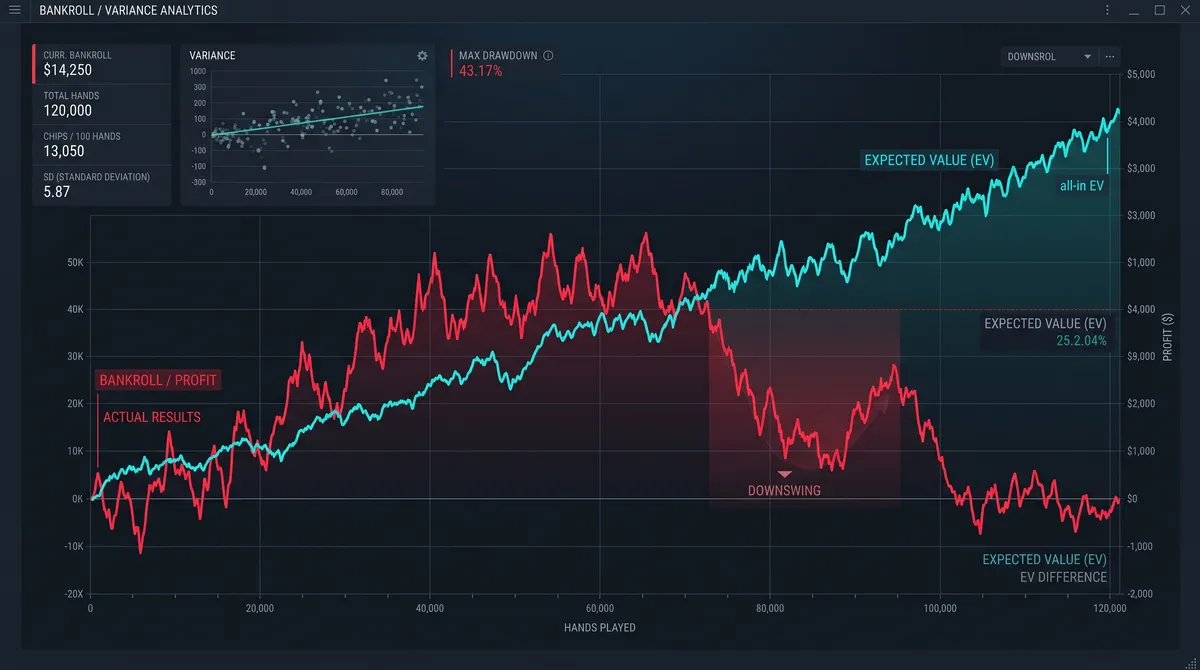Close the analytics window

[1185, 10]
